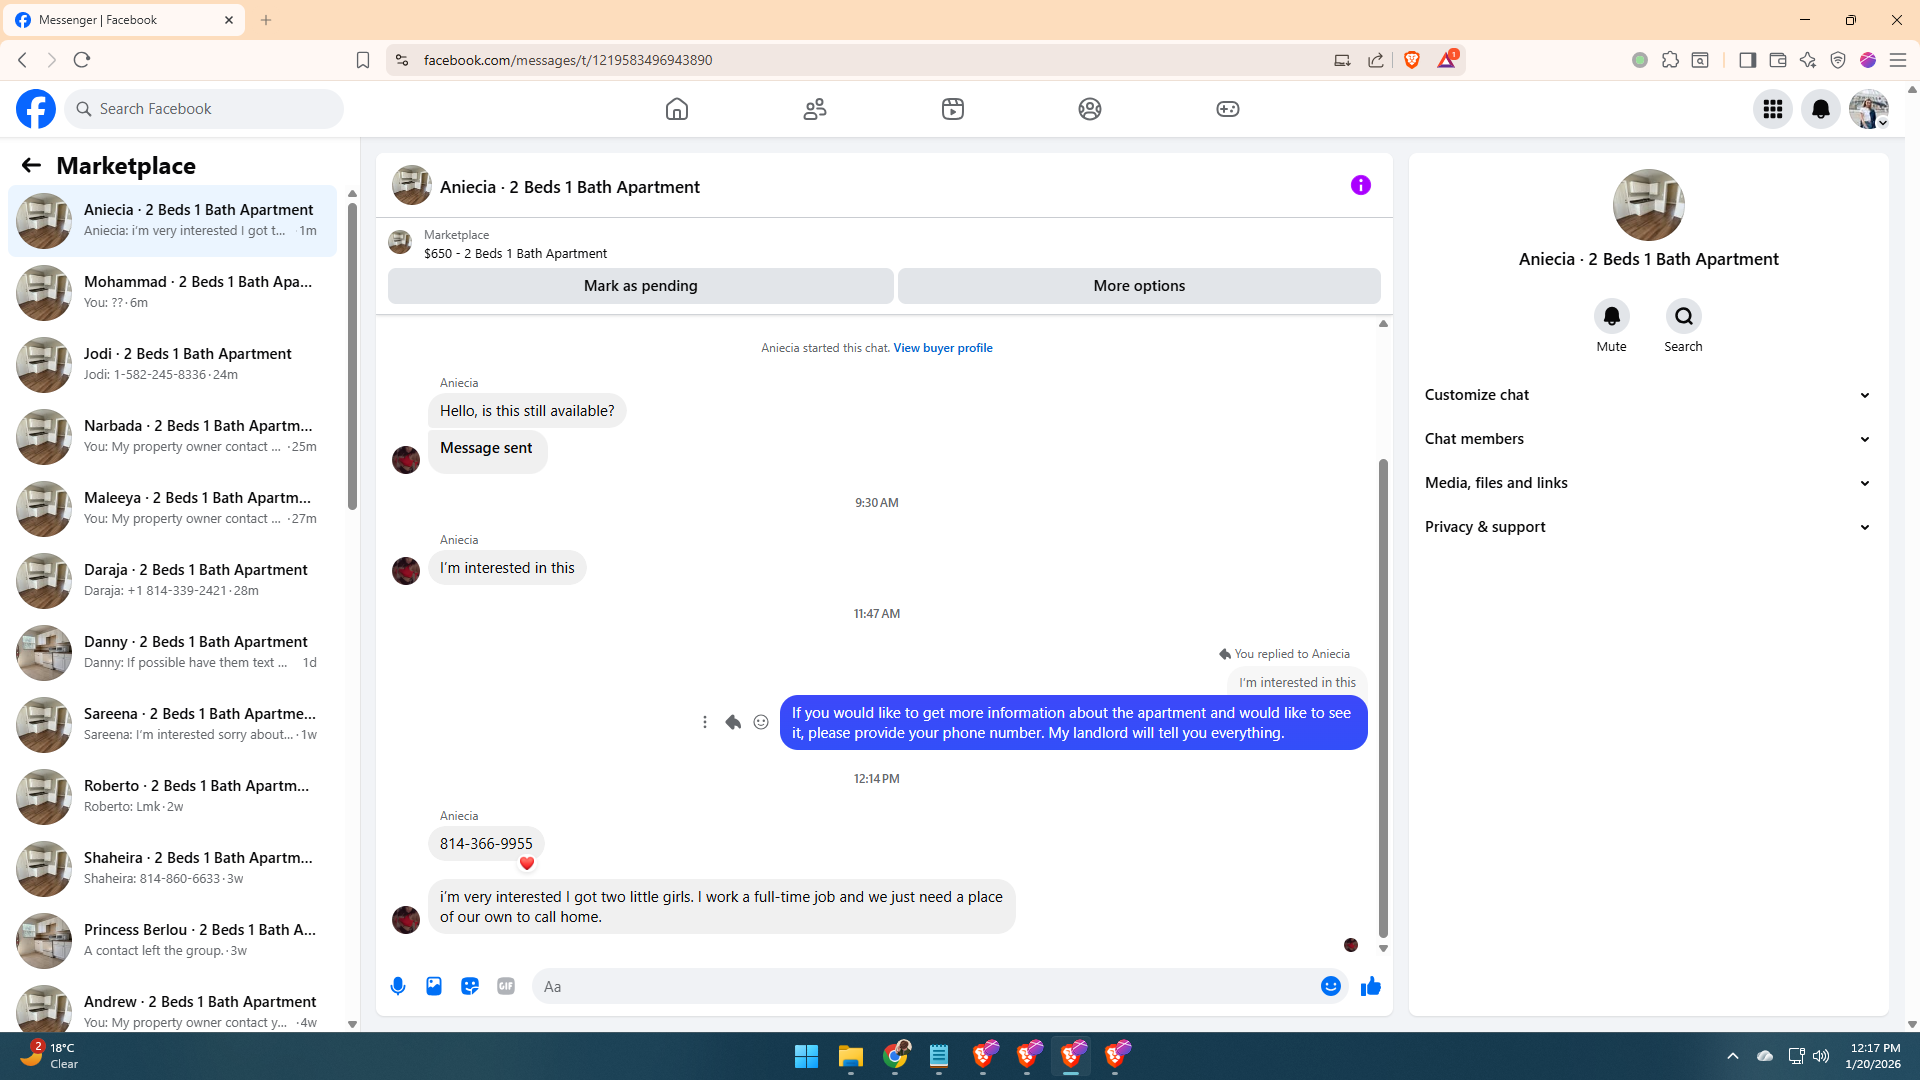Show hidden system tray icons chevron

[1733, 1056]
